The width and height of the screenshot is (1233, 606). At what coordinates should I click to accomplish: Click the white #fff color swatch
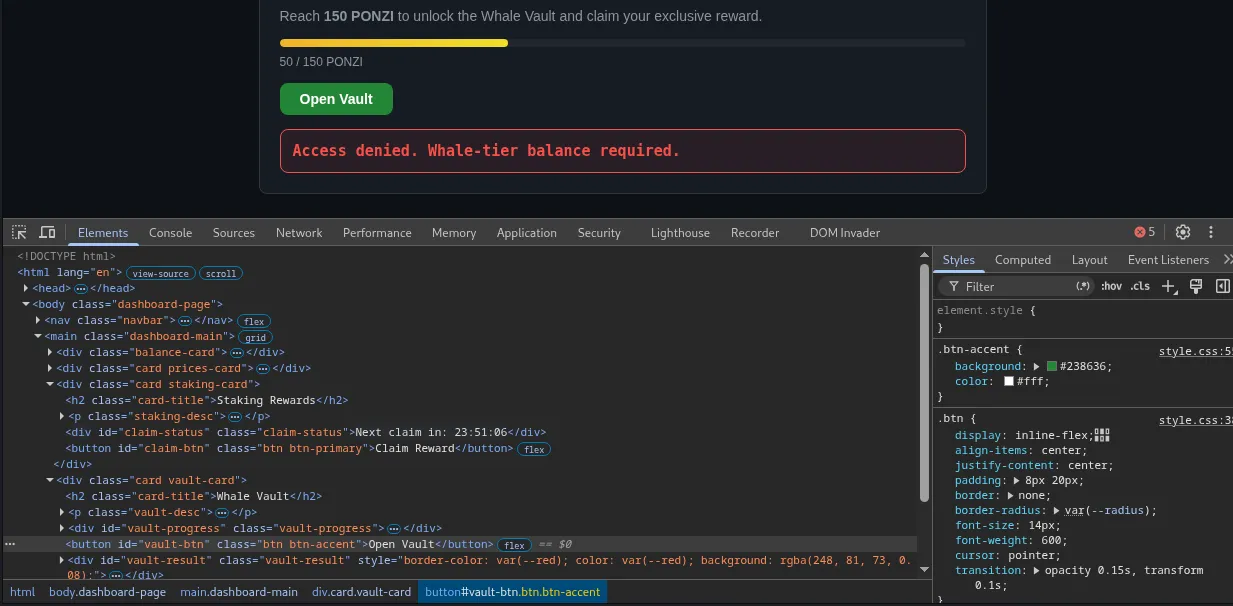(1009, 381)
